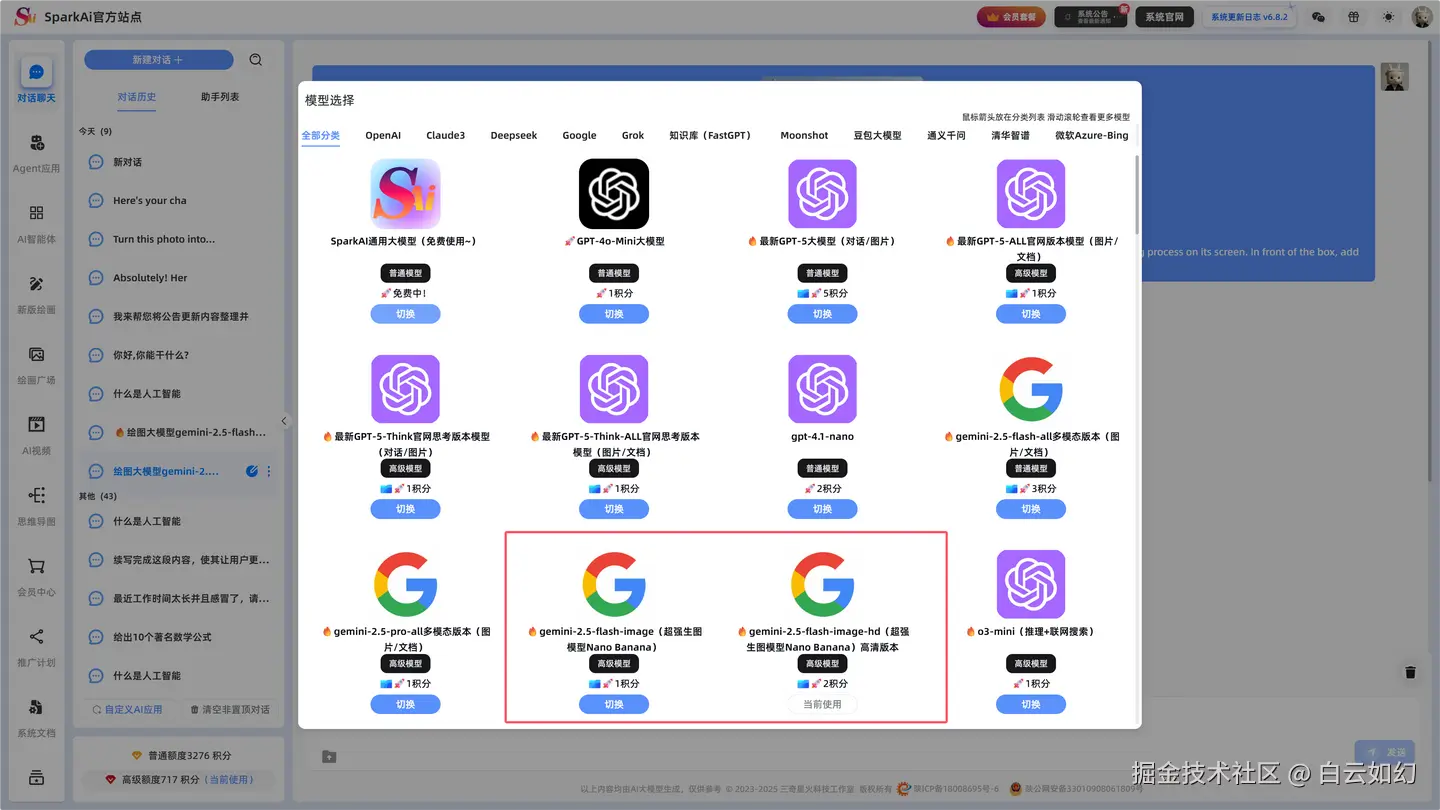
Task: Select the Deepseek category tab
Action: pos(514,135)
